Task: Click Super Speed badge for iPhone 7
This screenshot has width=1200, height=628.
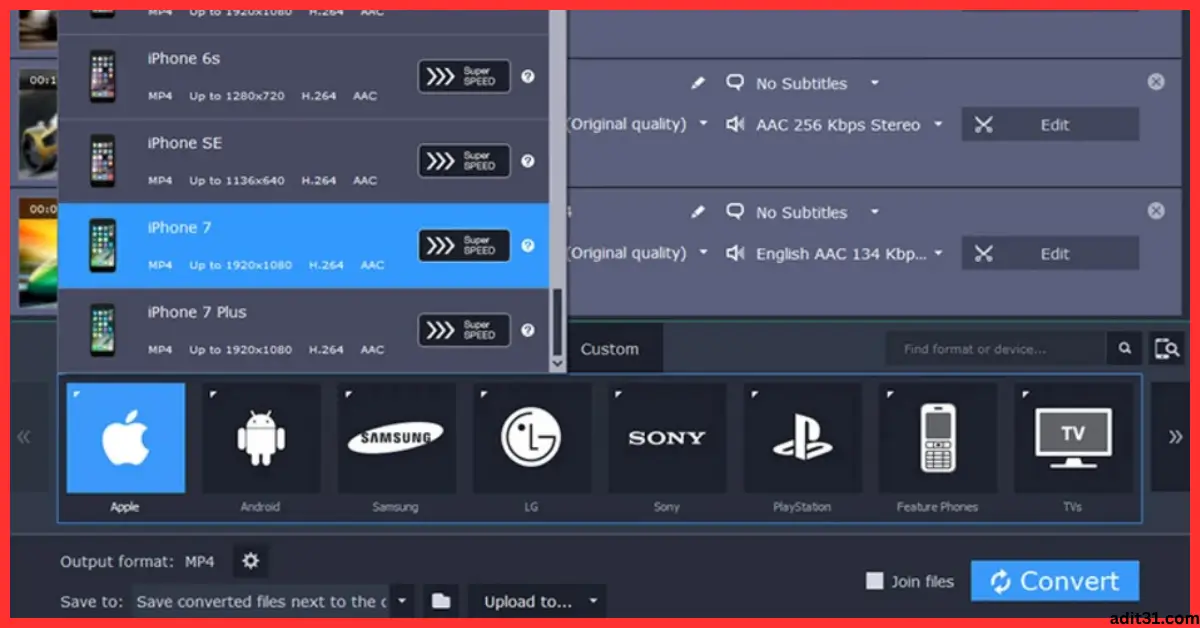Action: coord(464,245)
